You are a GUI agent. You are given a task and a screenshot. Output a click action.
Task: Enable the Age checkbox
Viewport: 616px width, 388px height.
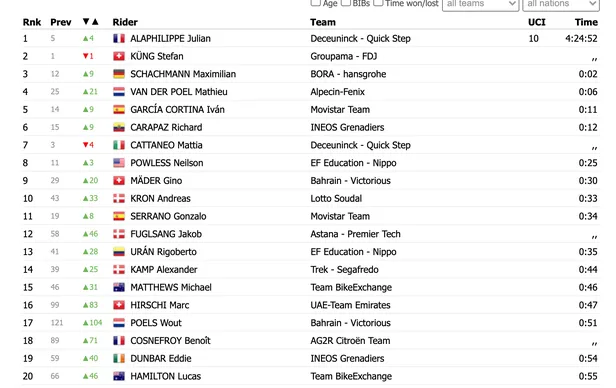pos(315,3)
